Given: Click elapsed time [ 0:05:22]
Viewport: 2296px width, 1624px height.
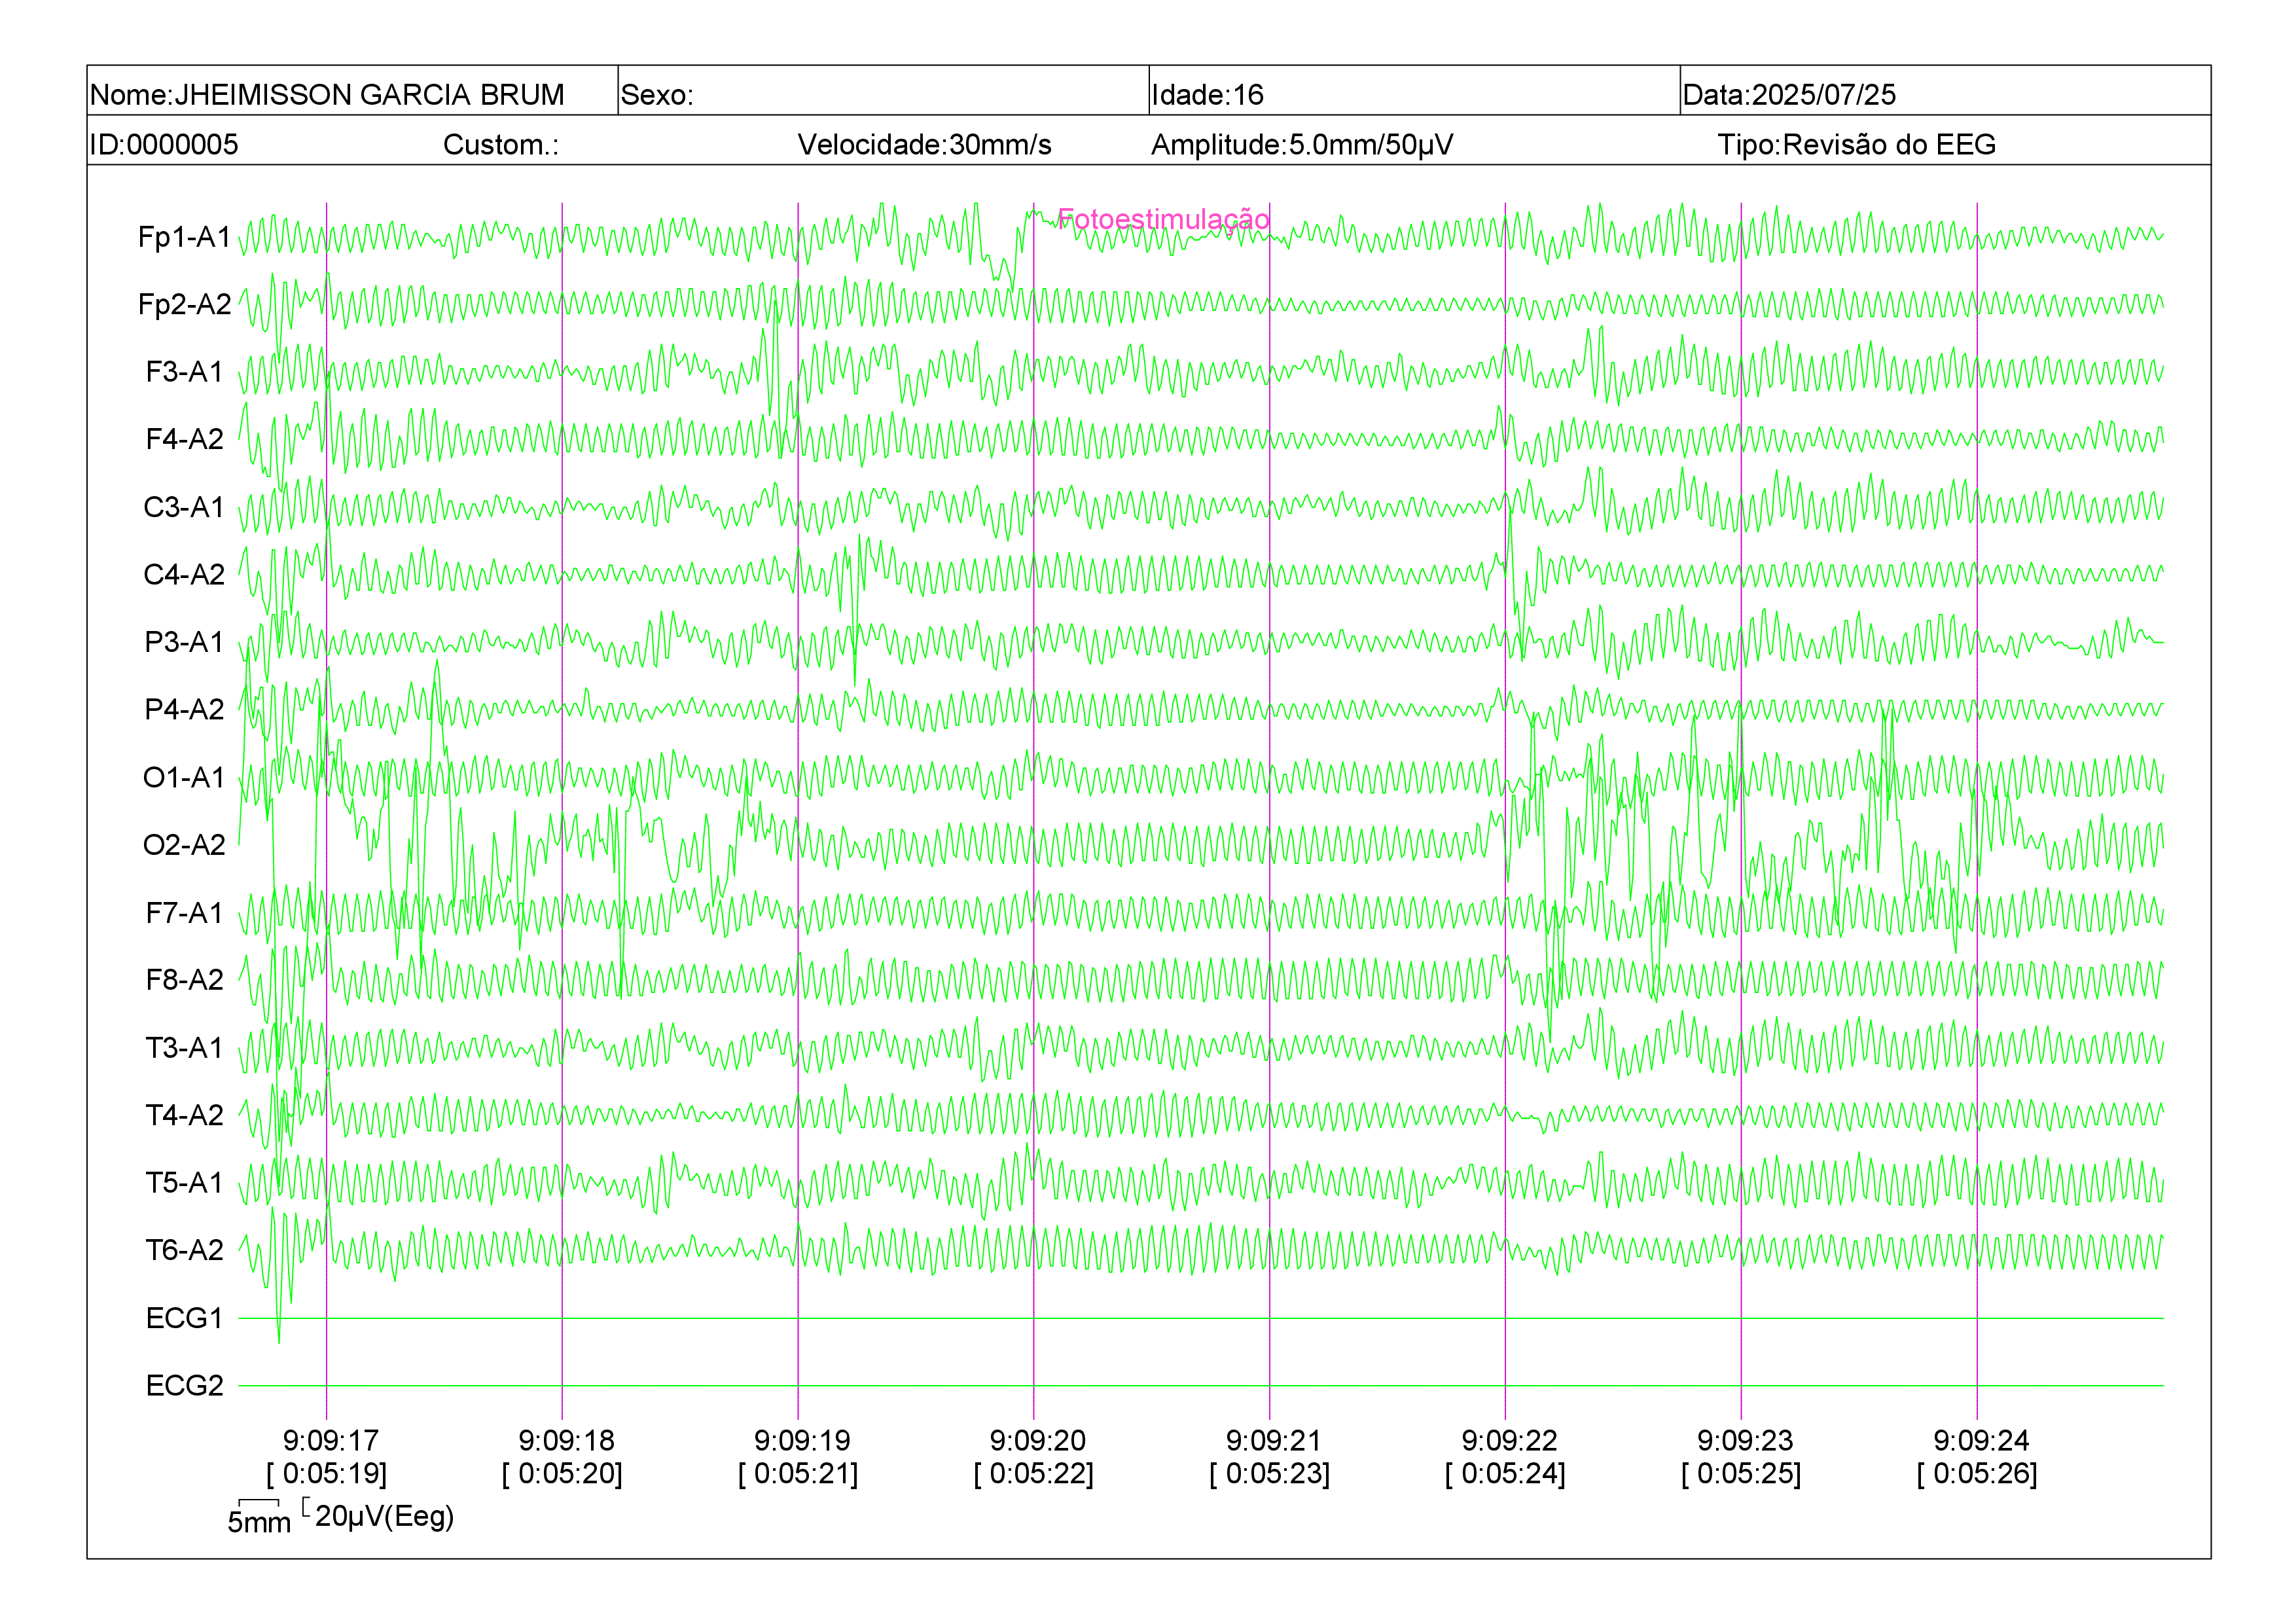Looking at the screenshot, I should [1033, 1473].
